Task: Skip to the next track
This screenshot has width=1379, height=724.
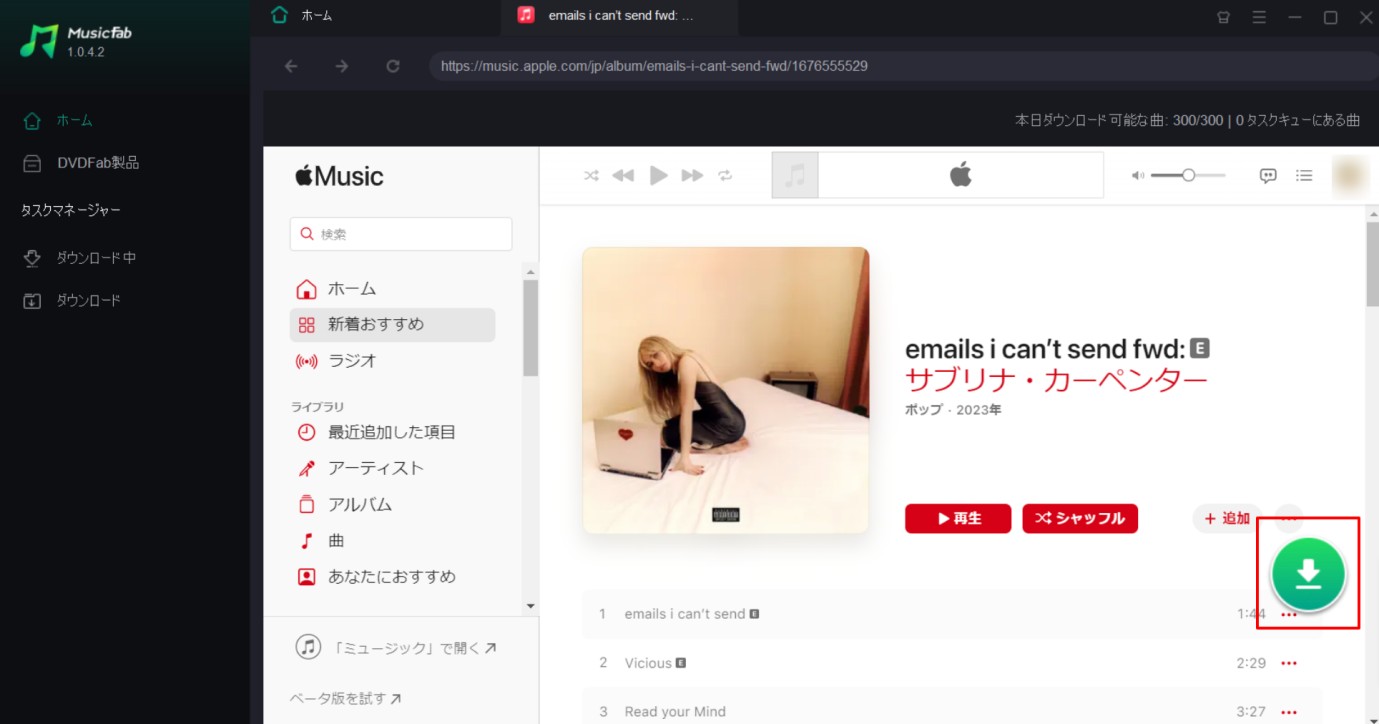Action: point(692,176)
